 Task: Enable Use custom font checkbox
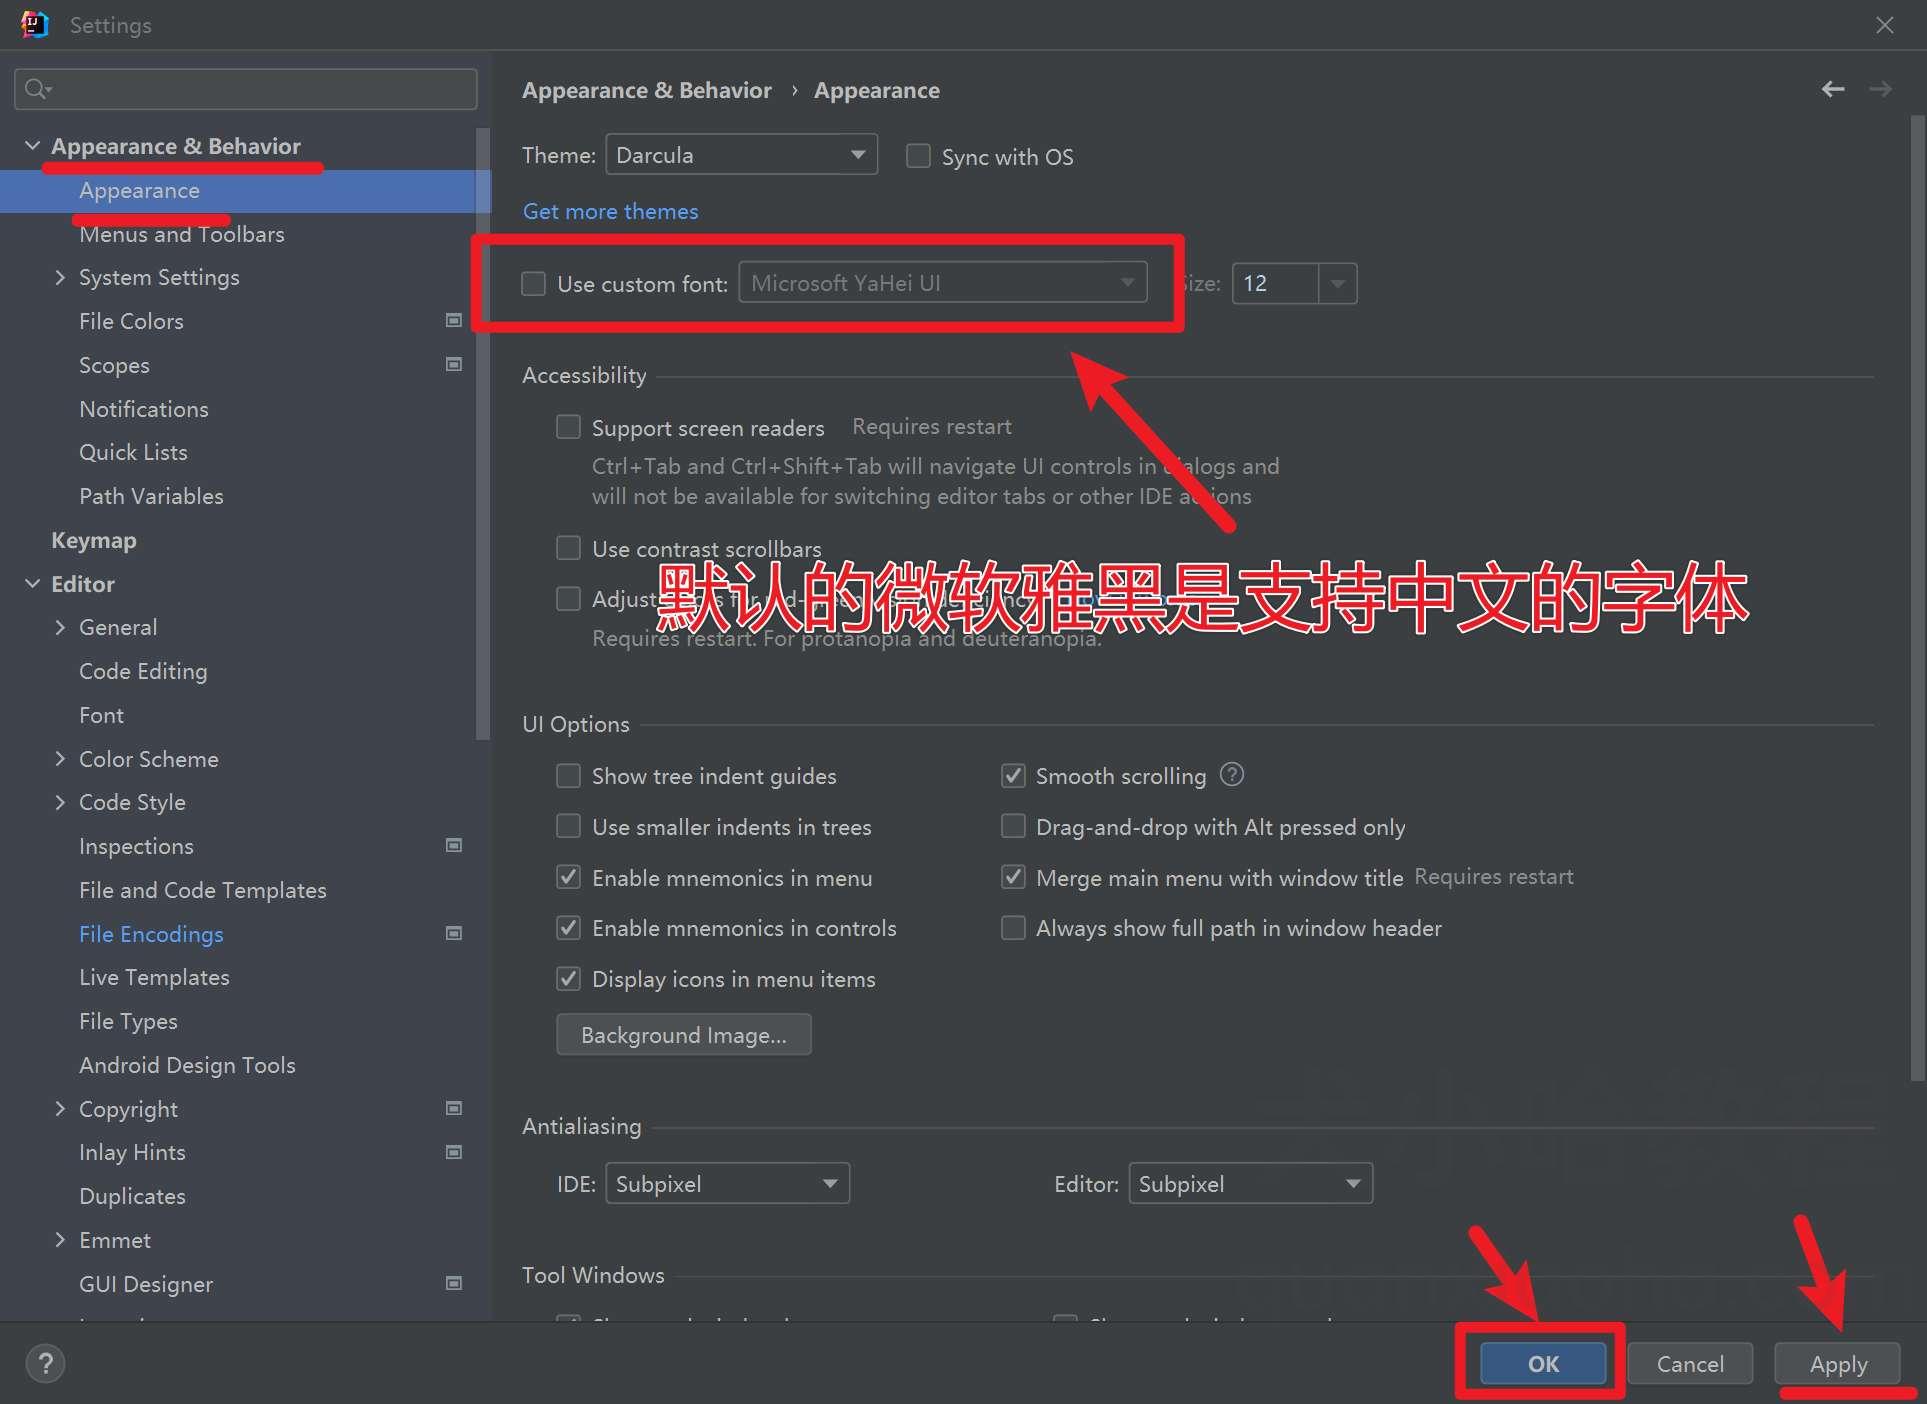pos(534,283)
